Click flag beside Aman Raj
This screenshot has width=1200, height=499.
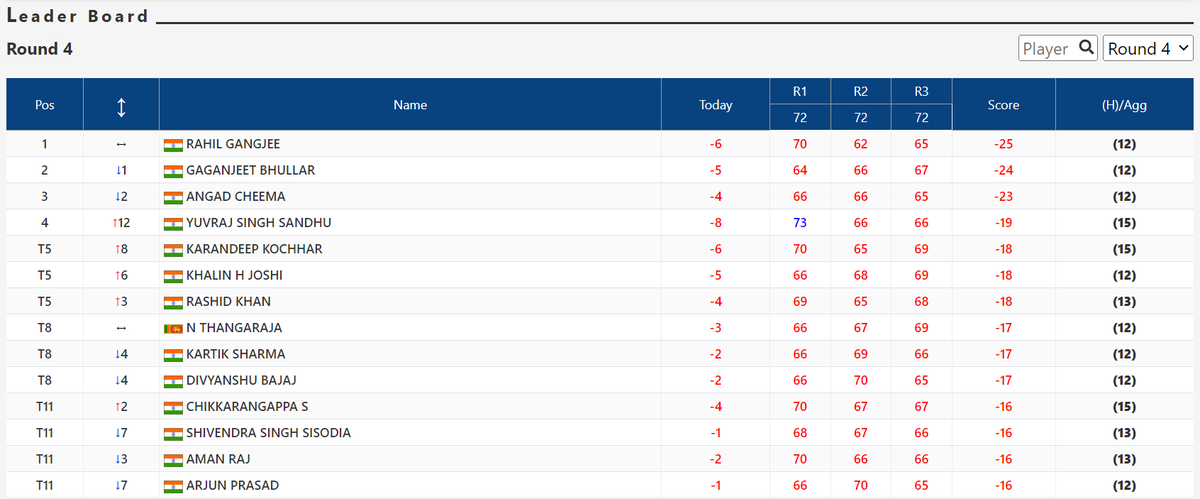coord(173,459)
